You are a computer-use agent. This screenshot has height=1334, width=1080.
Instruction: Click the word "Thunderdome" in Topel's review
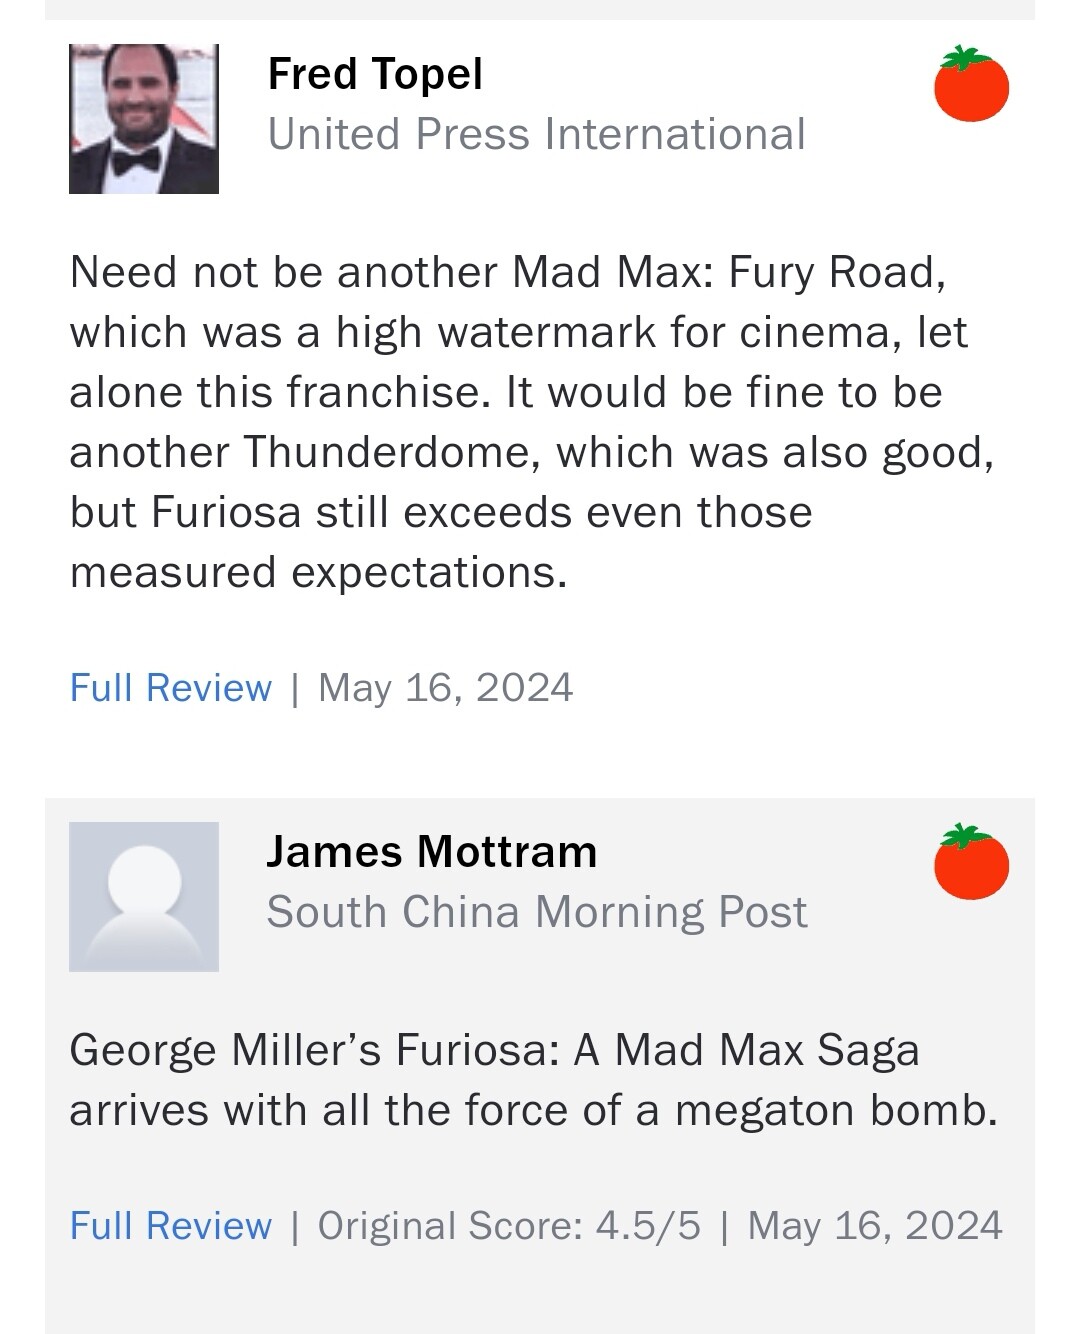[x=385, y=452]
